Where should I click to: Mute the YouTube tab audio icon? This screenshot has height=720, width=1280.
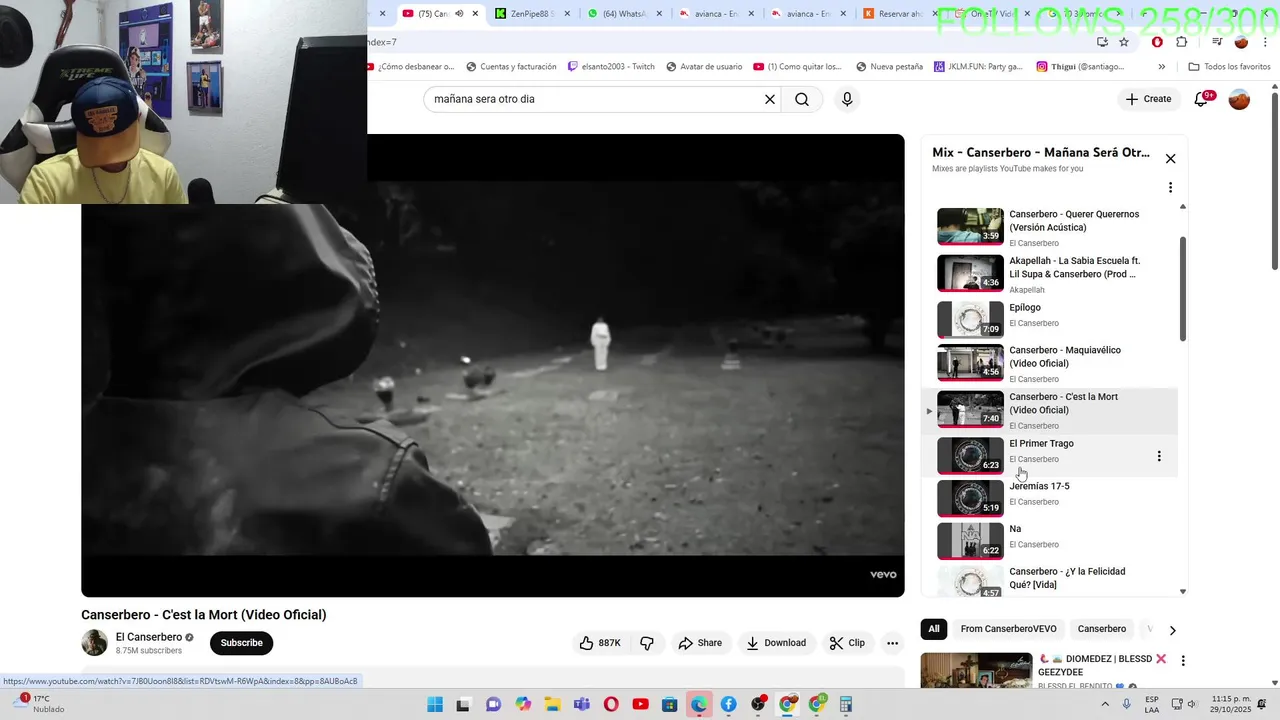[459, 14]
